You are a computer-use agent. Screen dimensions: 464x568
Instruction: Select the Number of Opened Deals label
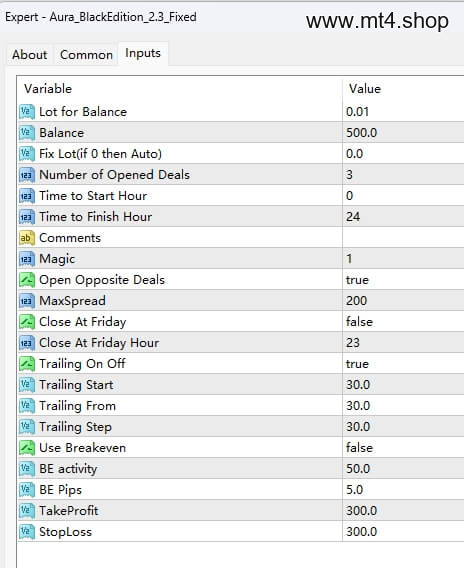[114, 175]
